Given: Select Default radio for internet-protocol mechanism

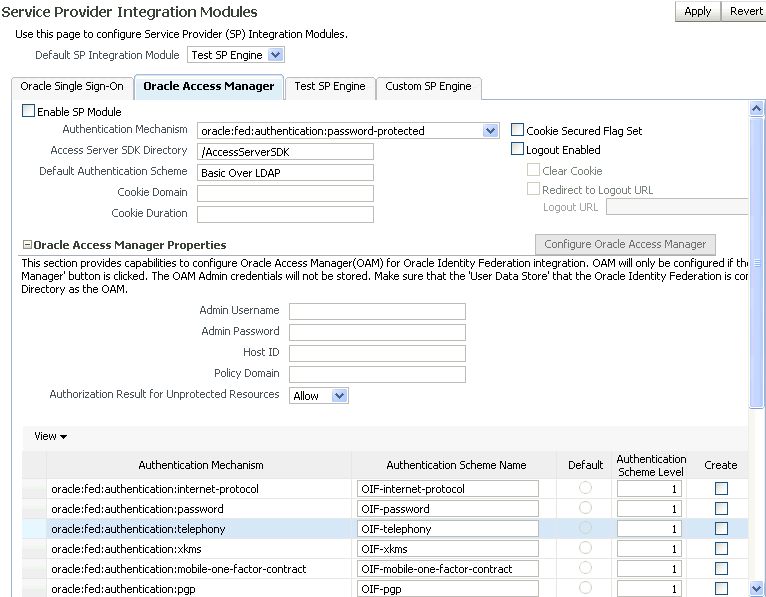Looking at the screenshot, I should click(x=585, y=488).
